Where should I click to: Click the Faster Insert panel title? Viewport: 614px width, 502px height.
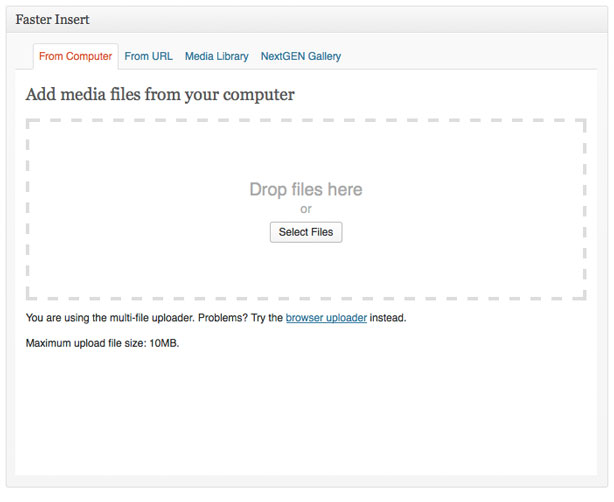click(52, 20)
